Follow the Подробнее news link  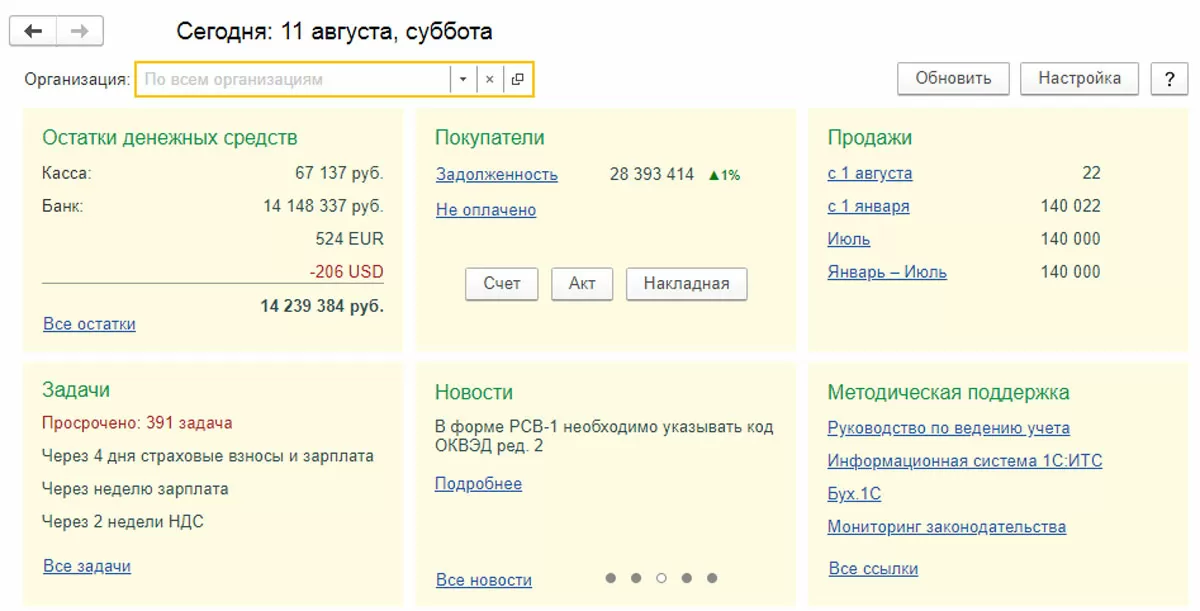[x=478, y=484]
